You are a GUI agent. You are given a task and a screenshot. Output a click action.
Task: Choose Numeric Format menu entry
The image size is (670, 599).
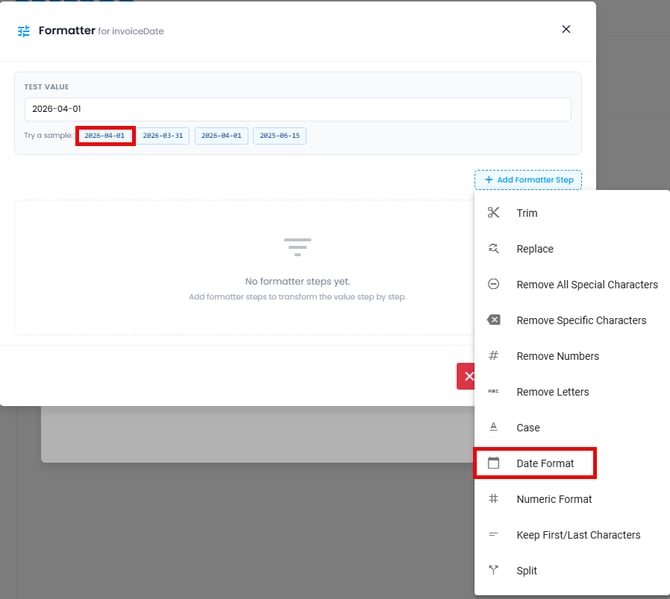coord(554,499)
